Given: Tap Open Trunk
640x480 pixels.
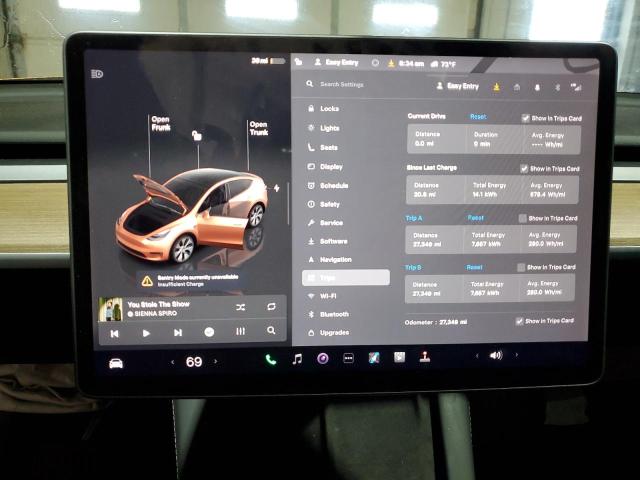Looking at the screenshot, I should tap(259, 128).
